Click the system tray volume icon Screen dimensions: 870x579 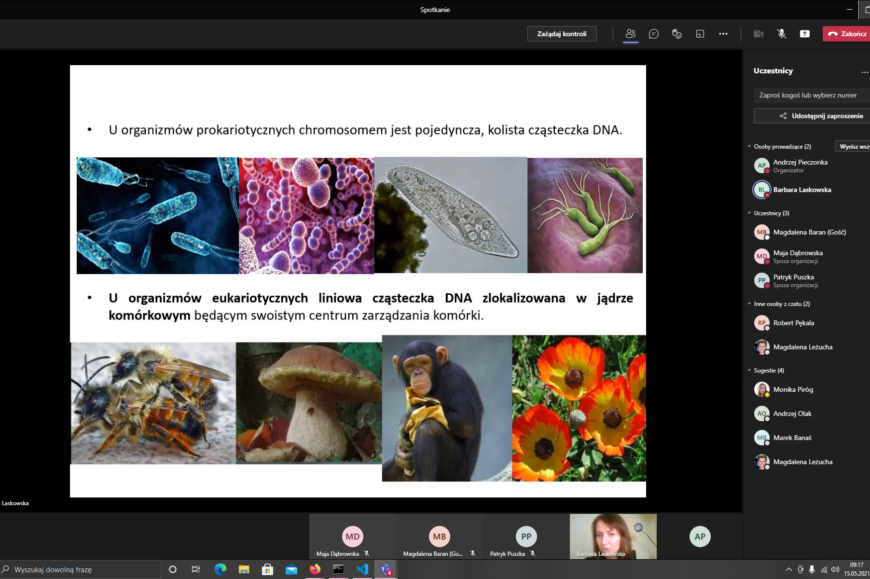pos(835,570)
